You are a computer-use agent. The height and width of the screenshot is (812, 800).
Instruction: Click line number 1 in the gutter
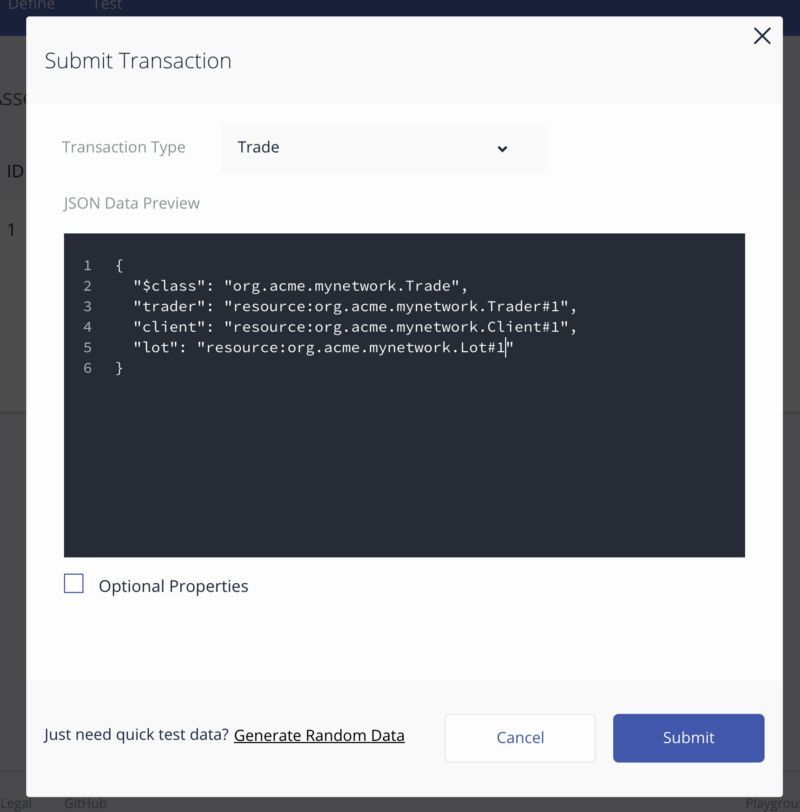[x=88, y=266]
